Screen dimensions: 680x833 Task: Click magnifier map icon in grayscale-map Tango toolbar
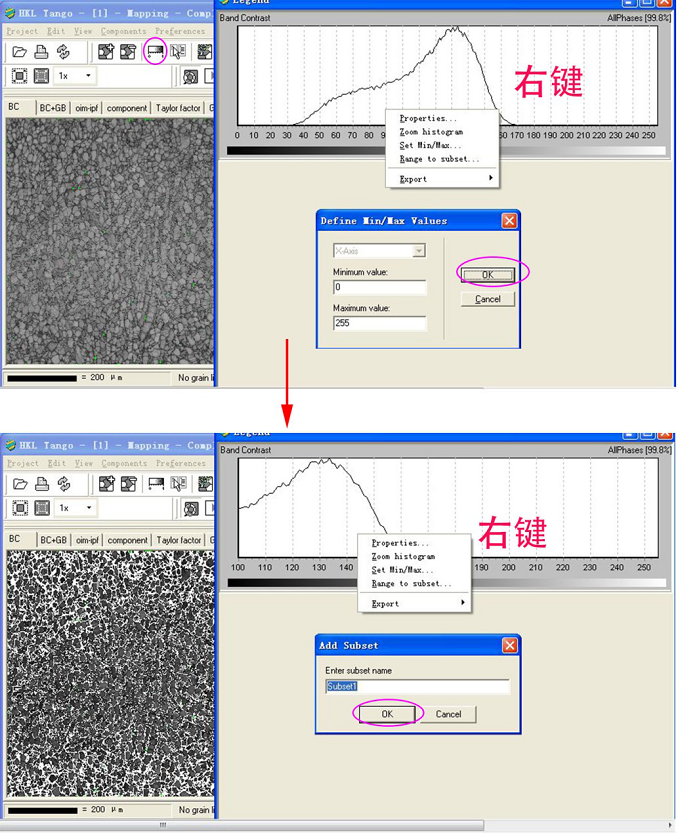(190, 76)
